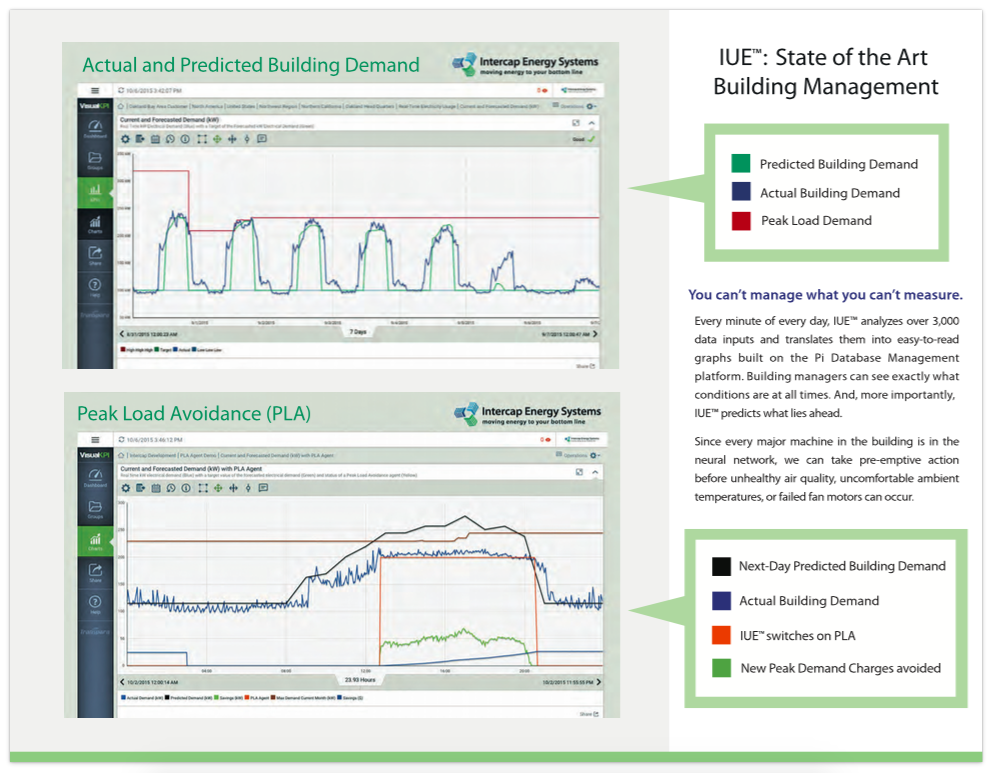Open Dashboard in Building Demand sidebar

click(95, 129)
